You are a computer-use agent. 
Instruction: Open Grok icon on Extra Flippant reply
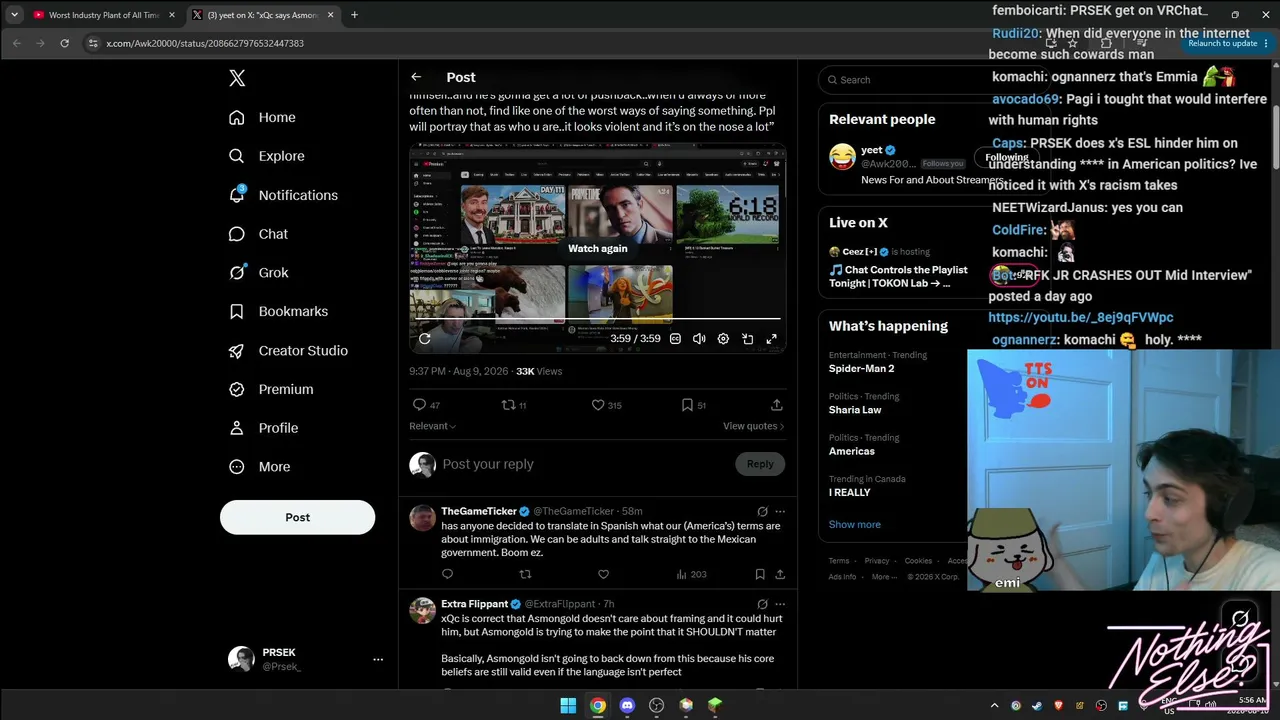tap(762, 604)
